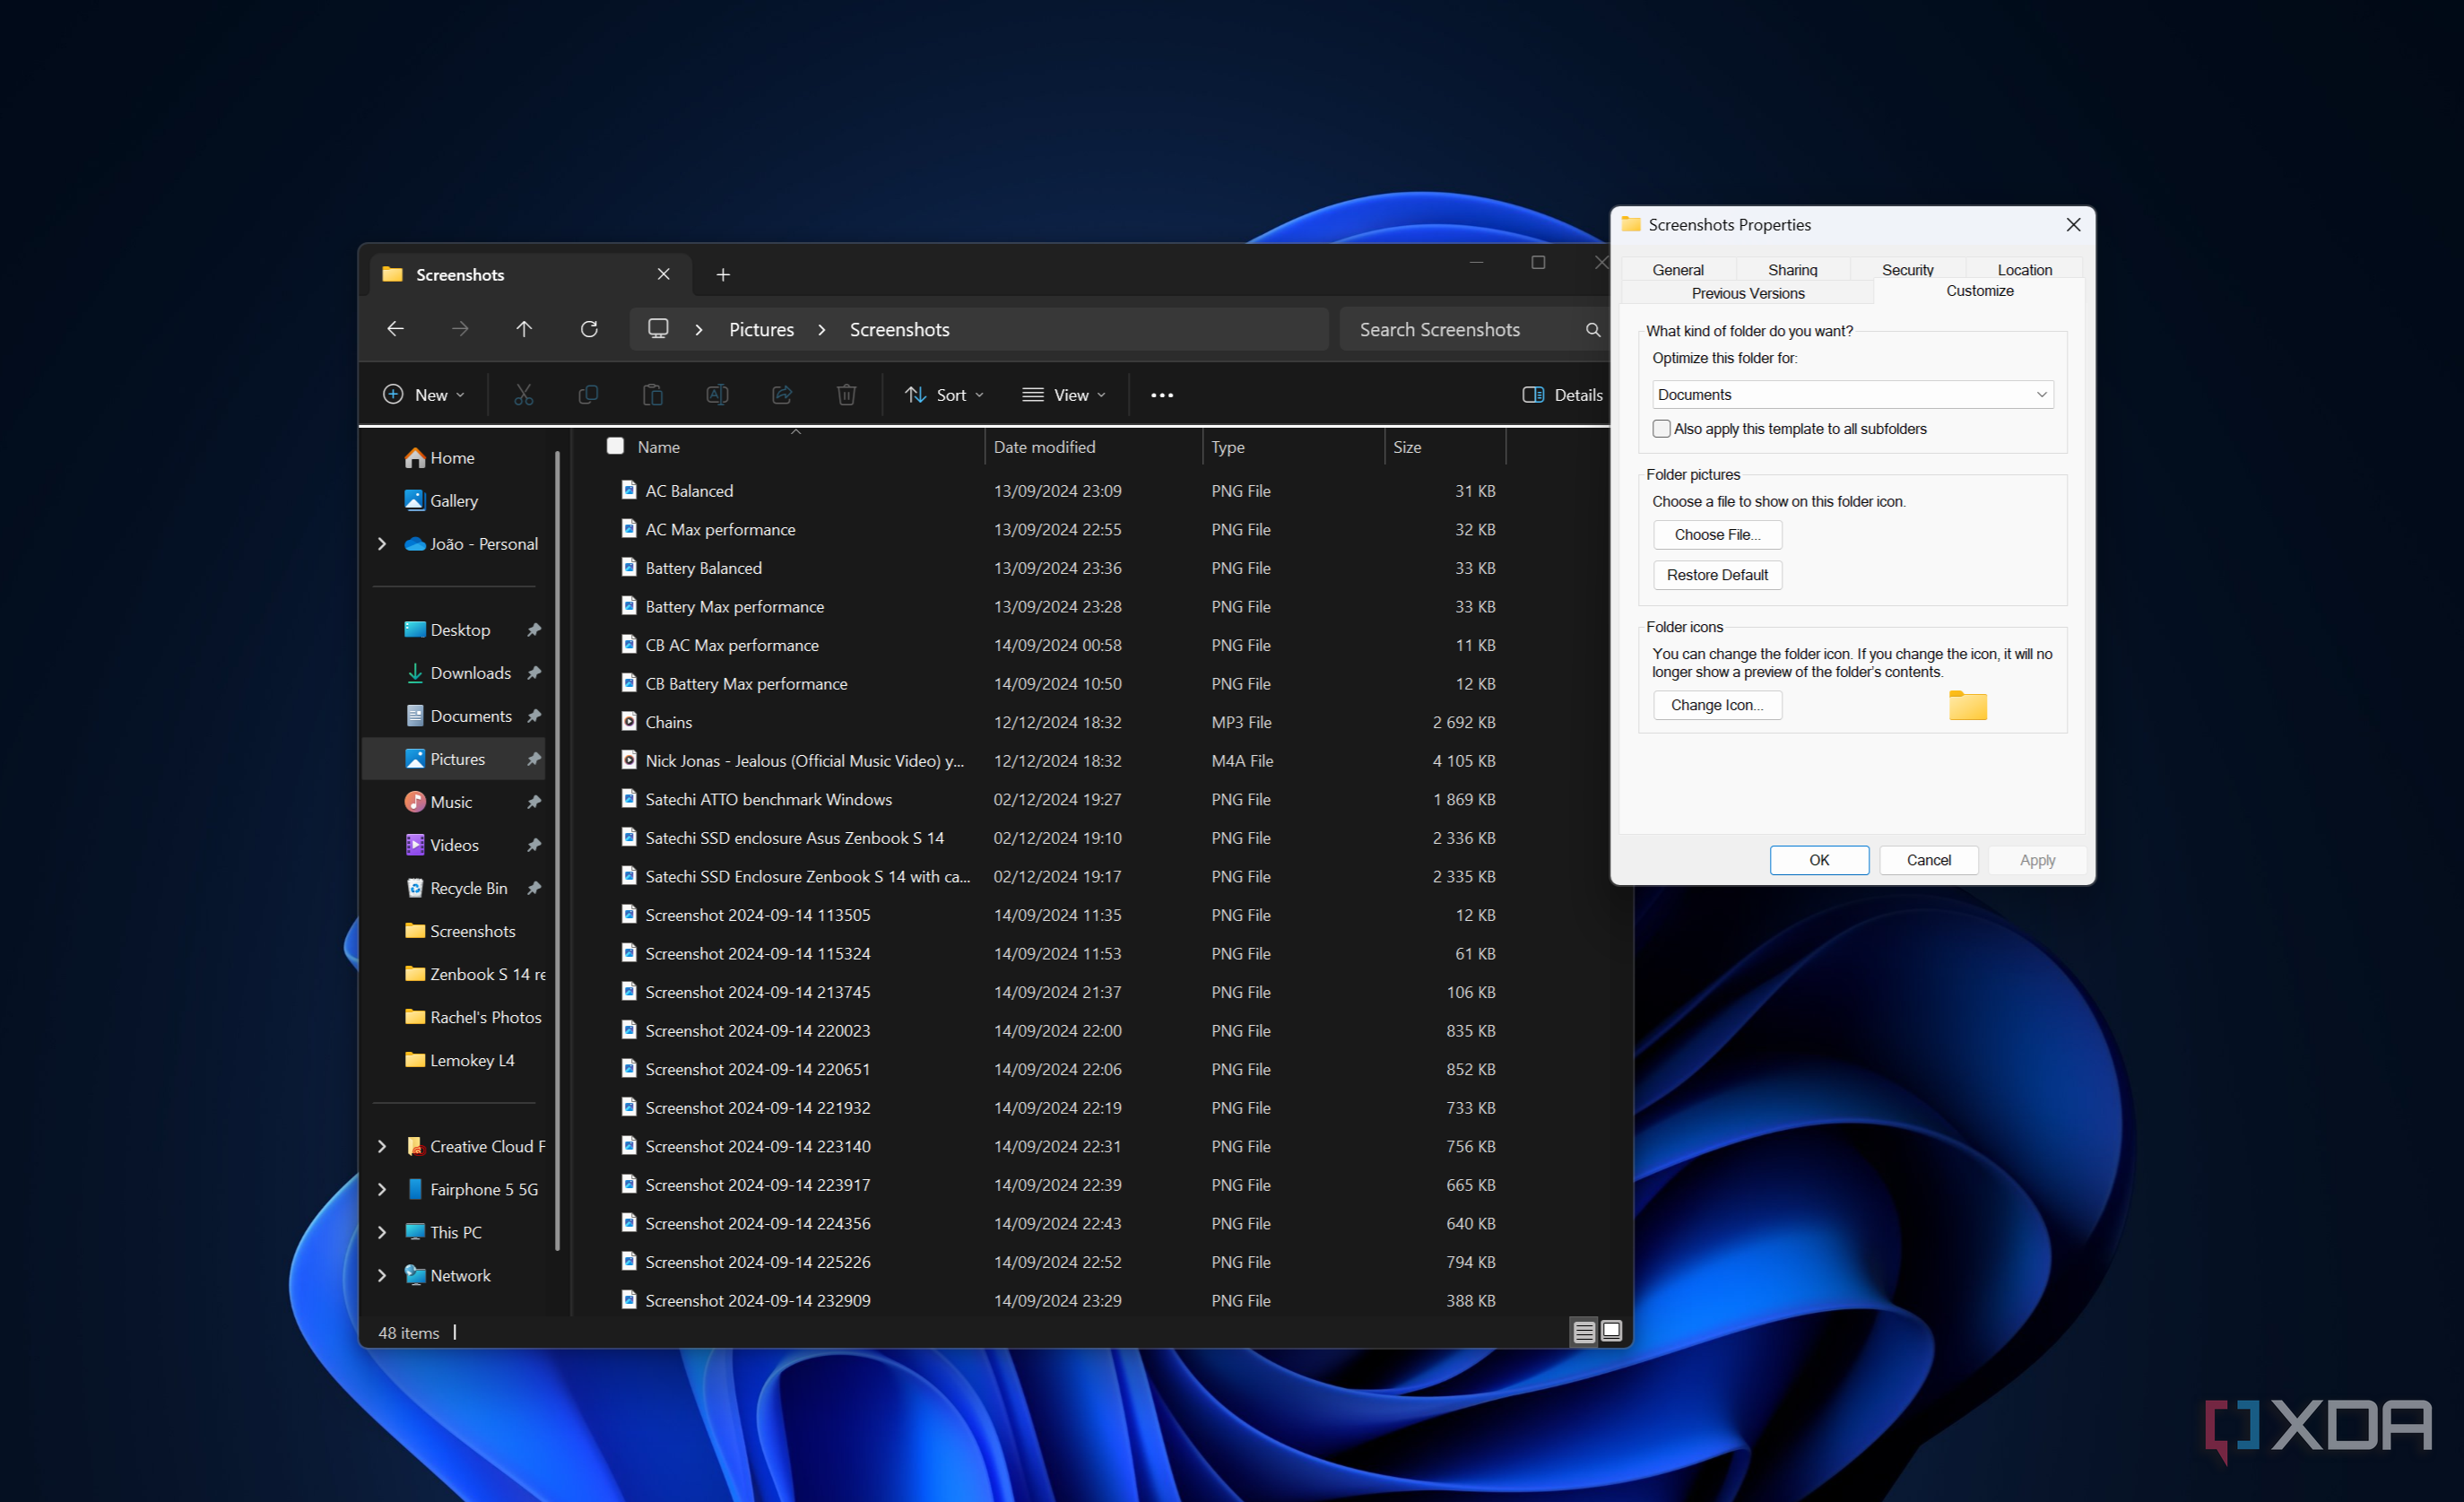This screenshot has width=2464, height=1502.
Task: Open Rachel's Photos folder in sidebar
Action: point(473,1017)
